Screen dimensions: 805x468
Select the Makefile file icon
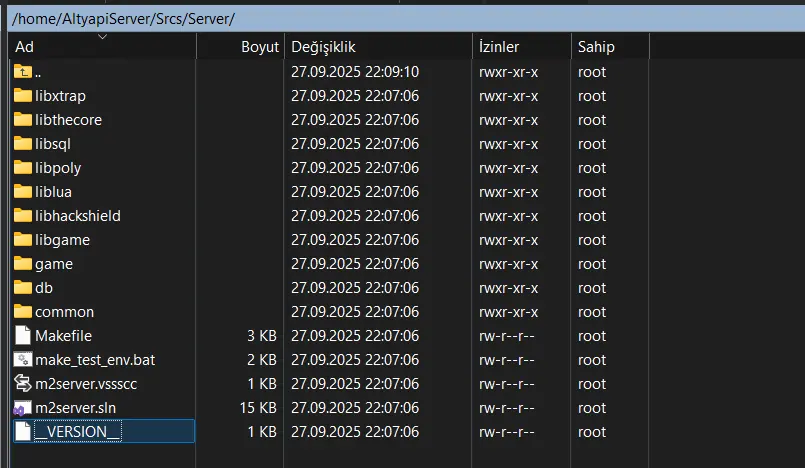pos(23,336)
